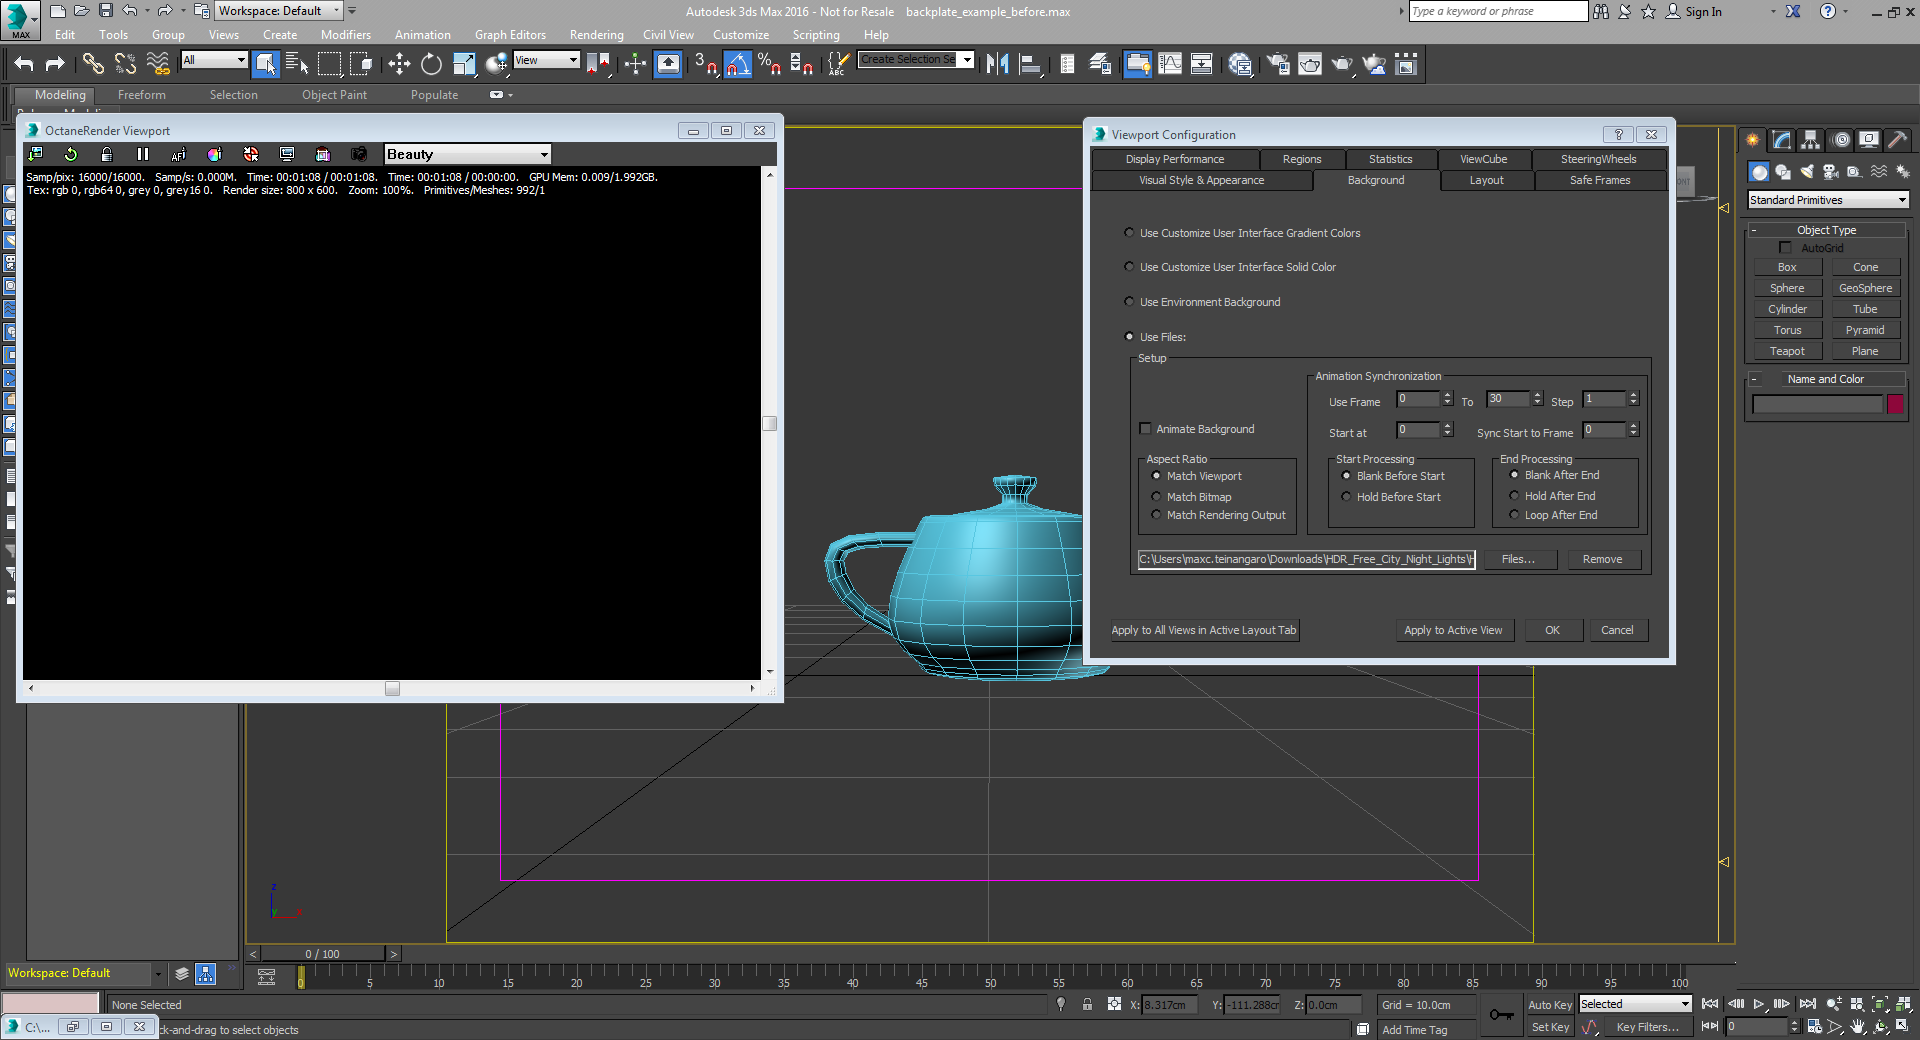
Task: Click Select and Link chain icon
Action: [x=93, y=65]
